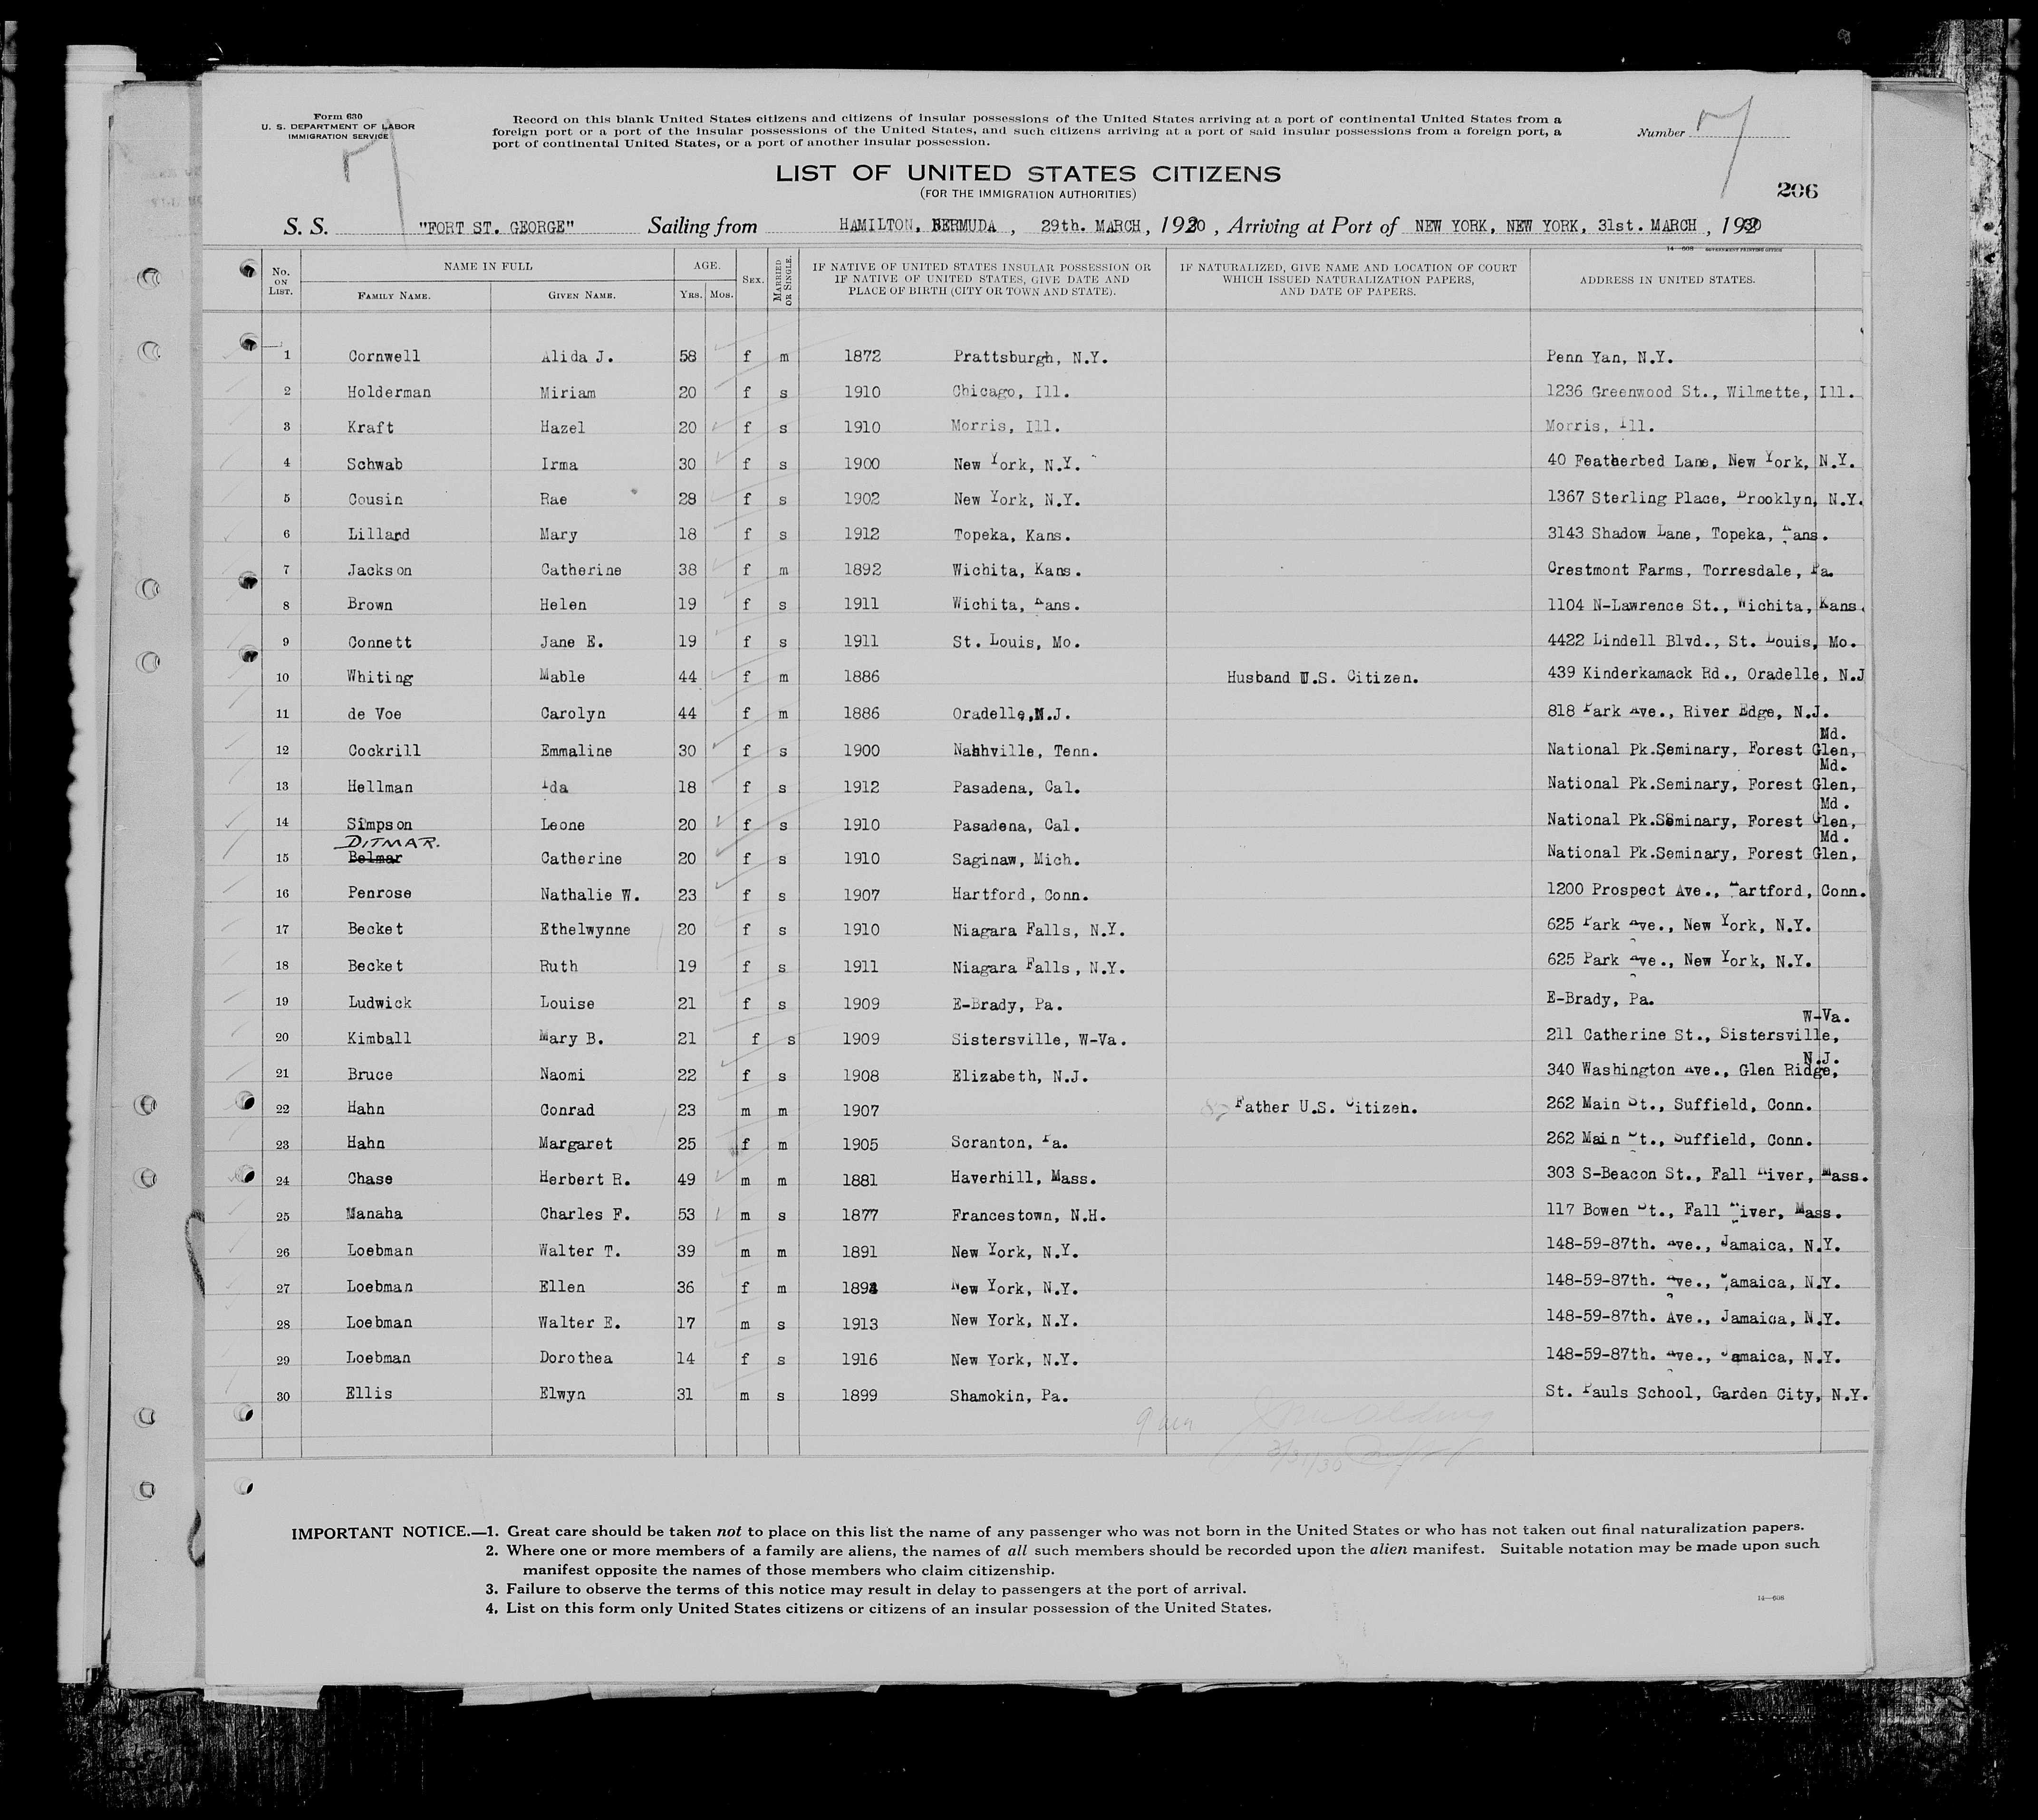Select the given name Irma
The image size is (2038, 1820).
(x=558, y=464)
